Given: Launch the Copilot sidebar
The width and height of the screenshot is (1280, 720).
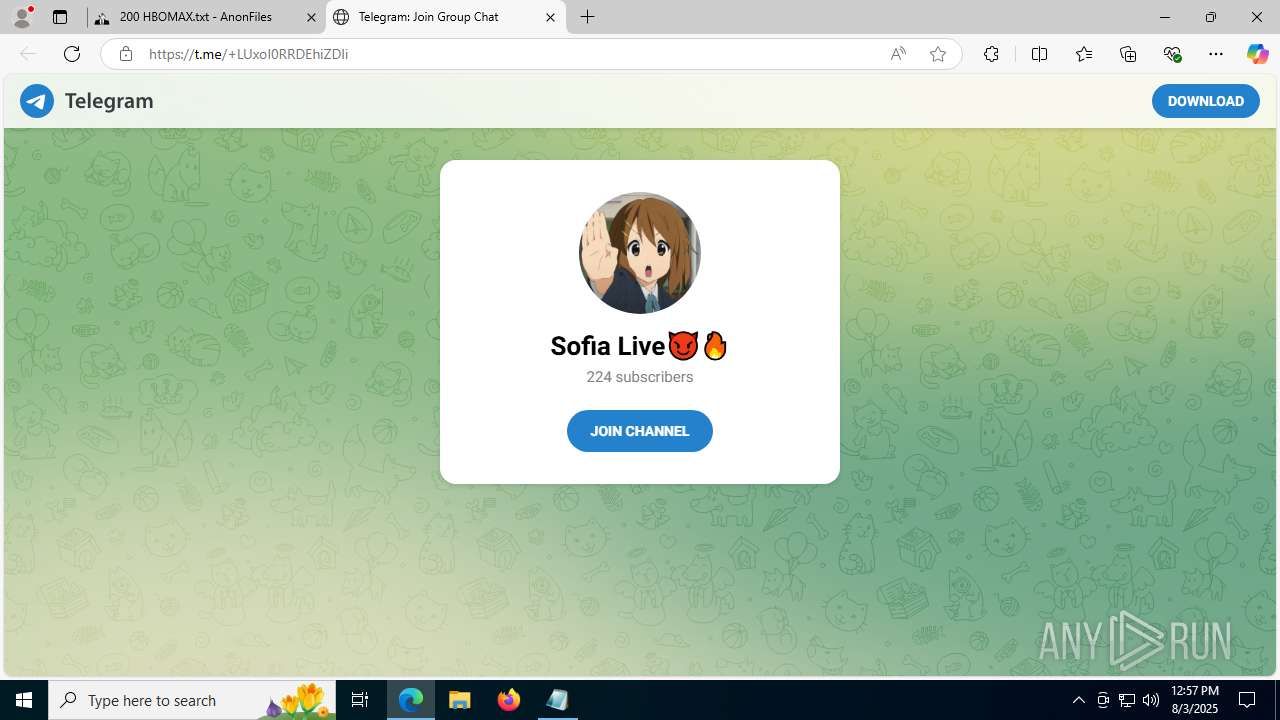Looking at the screenshot, I should 1258,54.
